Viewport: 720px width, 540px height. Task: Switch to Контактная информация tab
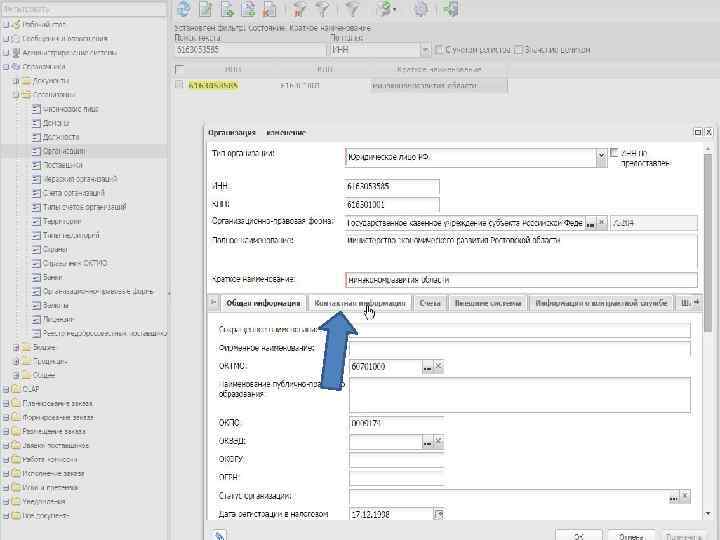[360, 303]
